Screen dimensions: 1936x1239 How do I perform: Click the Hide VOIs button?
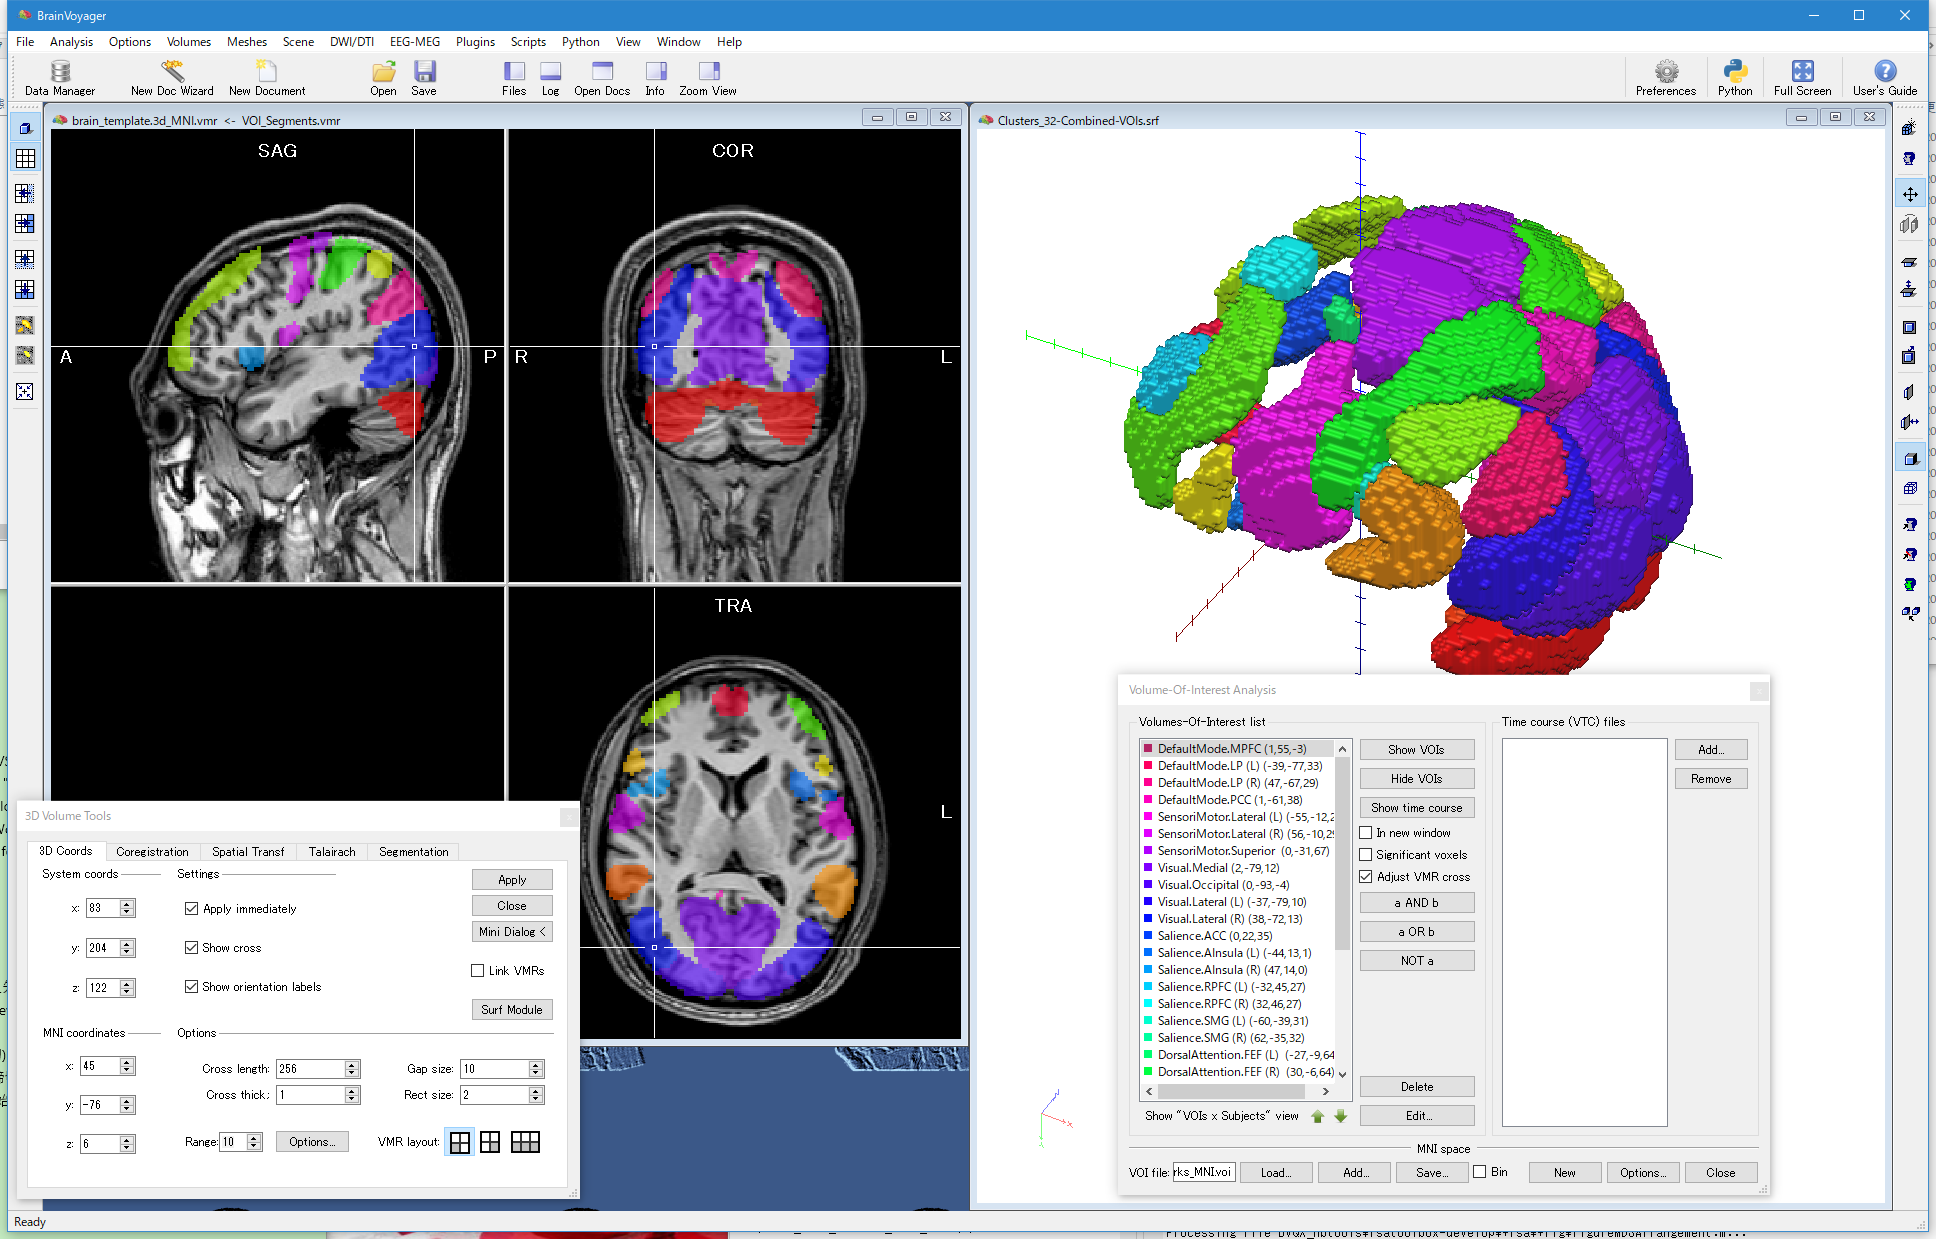pos(1416,779)
